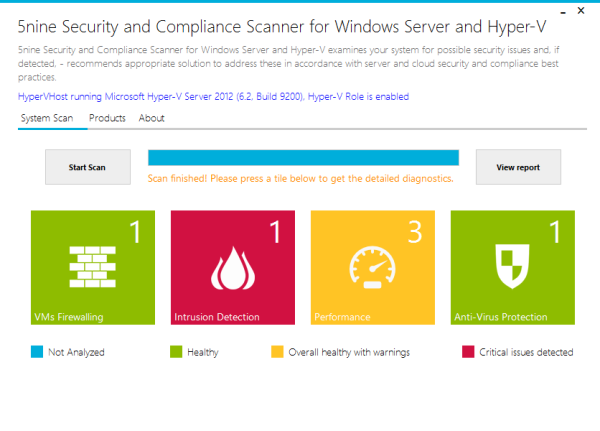Click the red Critical issues legend swatch
Image resolution: width=600 pixels, height=431 pixels.
[x=467, y=352]
